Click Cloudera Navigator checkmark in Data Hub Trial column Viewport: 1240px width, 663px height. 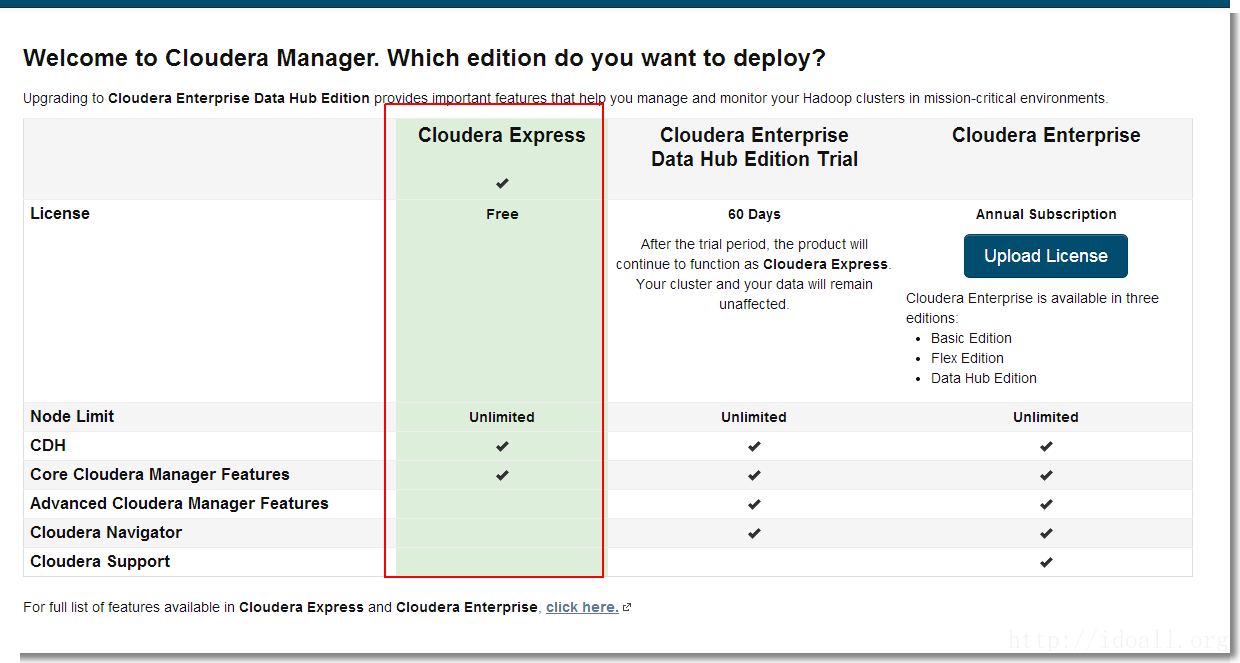click(x=754, y=533)
